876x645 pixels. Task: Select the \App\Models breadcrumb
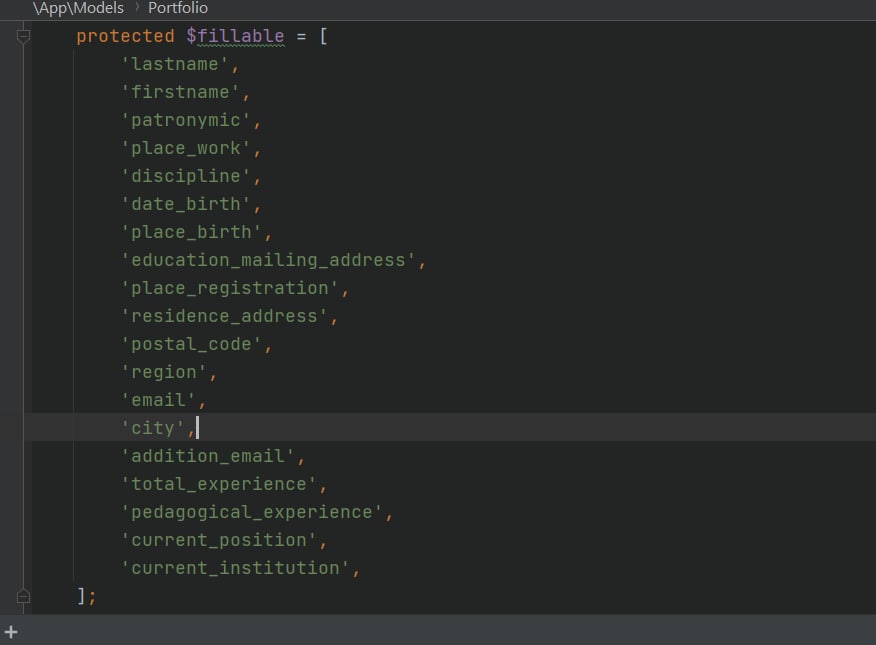point(78,8)
